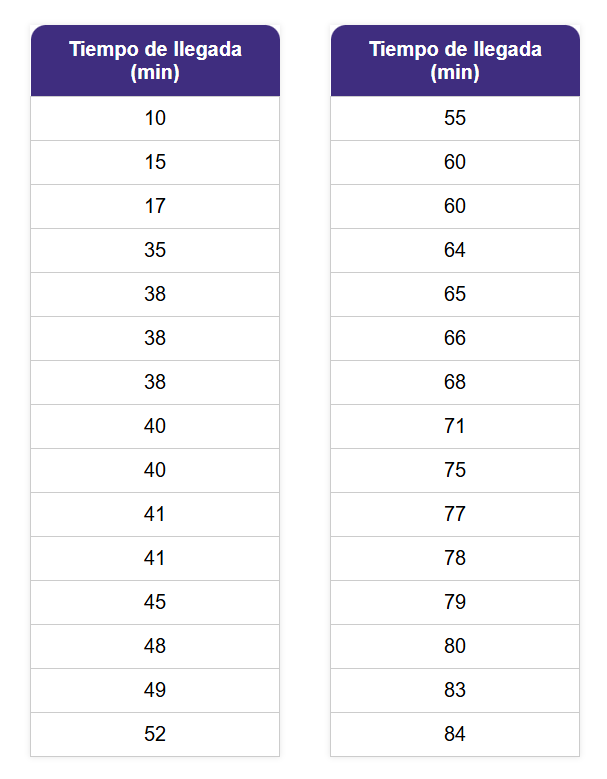Click the cell showing 75
This screenshot has width=607, height=779.
pos(455,470)
